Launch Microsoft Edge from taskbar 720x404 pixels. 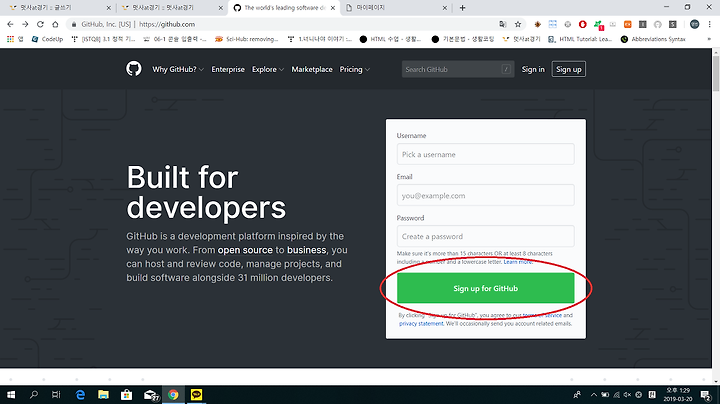tap(80, 395)
